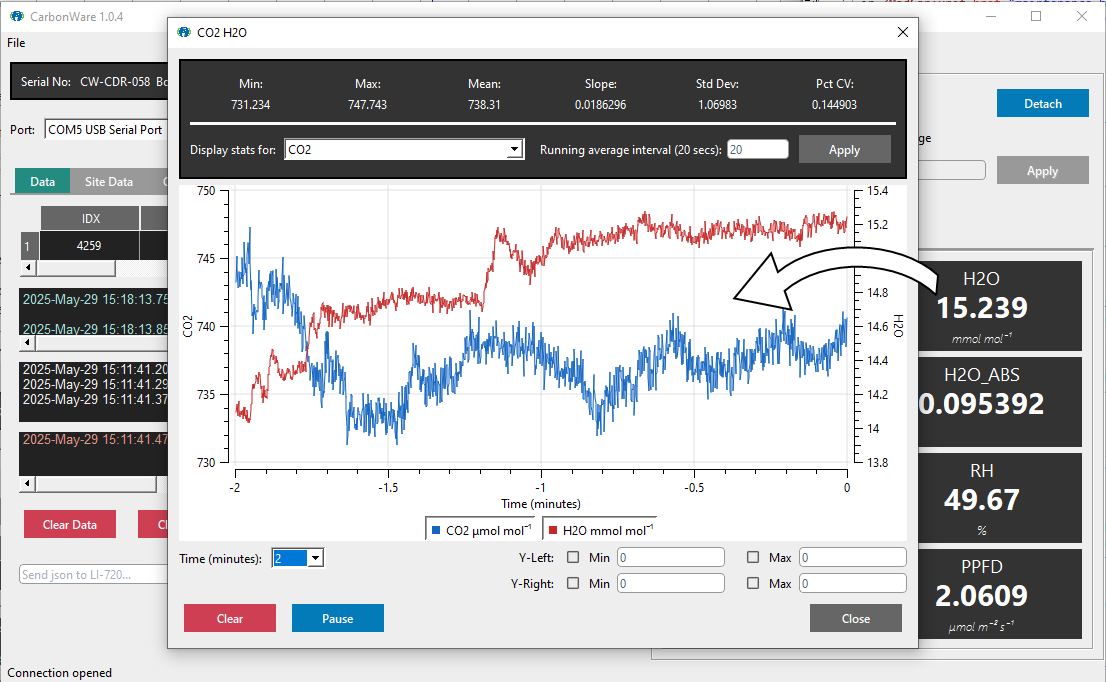Click orange log line 2025-May-29 15:11:41.47
This screenshot has width=1106, height=682.
pos(95,439)
